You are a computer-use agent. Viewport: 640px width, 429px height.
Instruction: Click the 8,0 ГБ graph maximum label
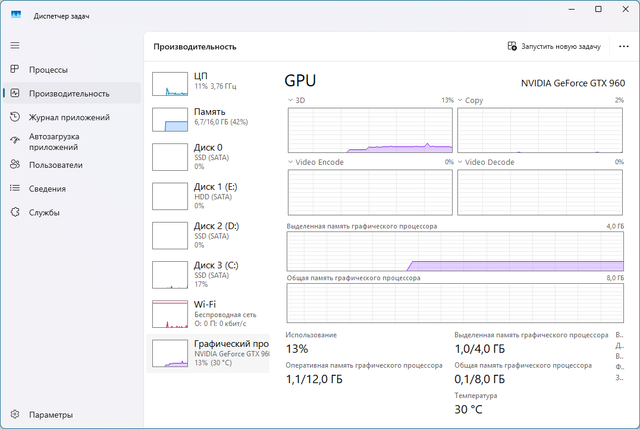tap(615, 278)
